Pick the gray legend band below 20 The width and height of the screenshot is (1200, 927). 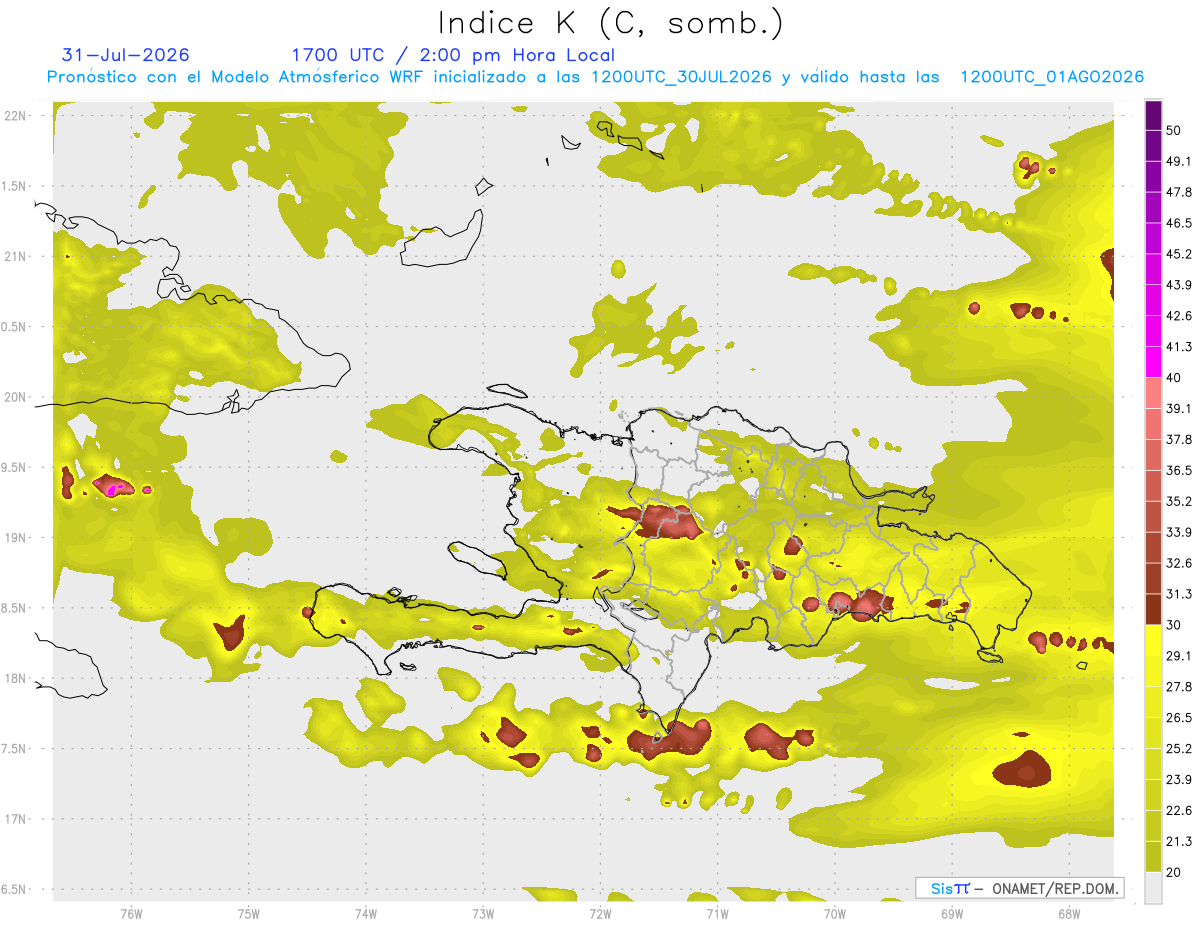point(1153,887)
